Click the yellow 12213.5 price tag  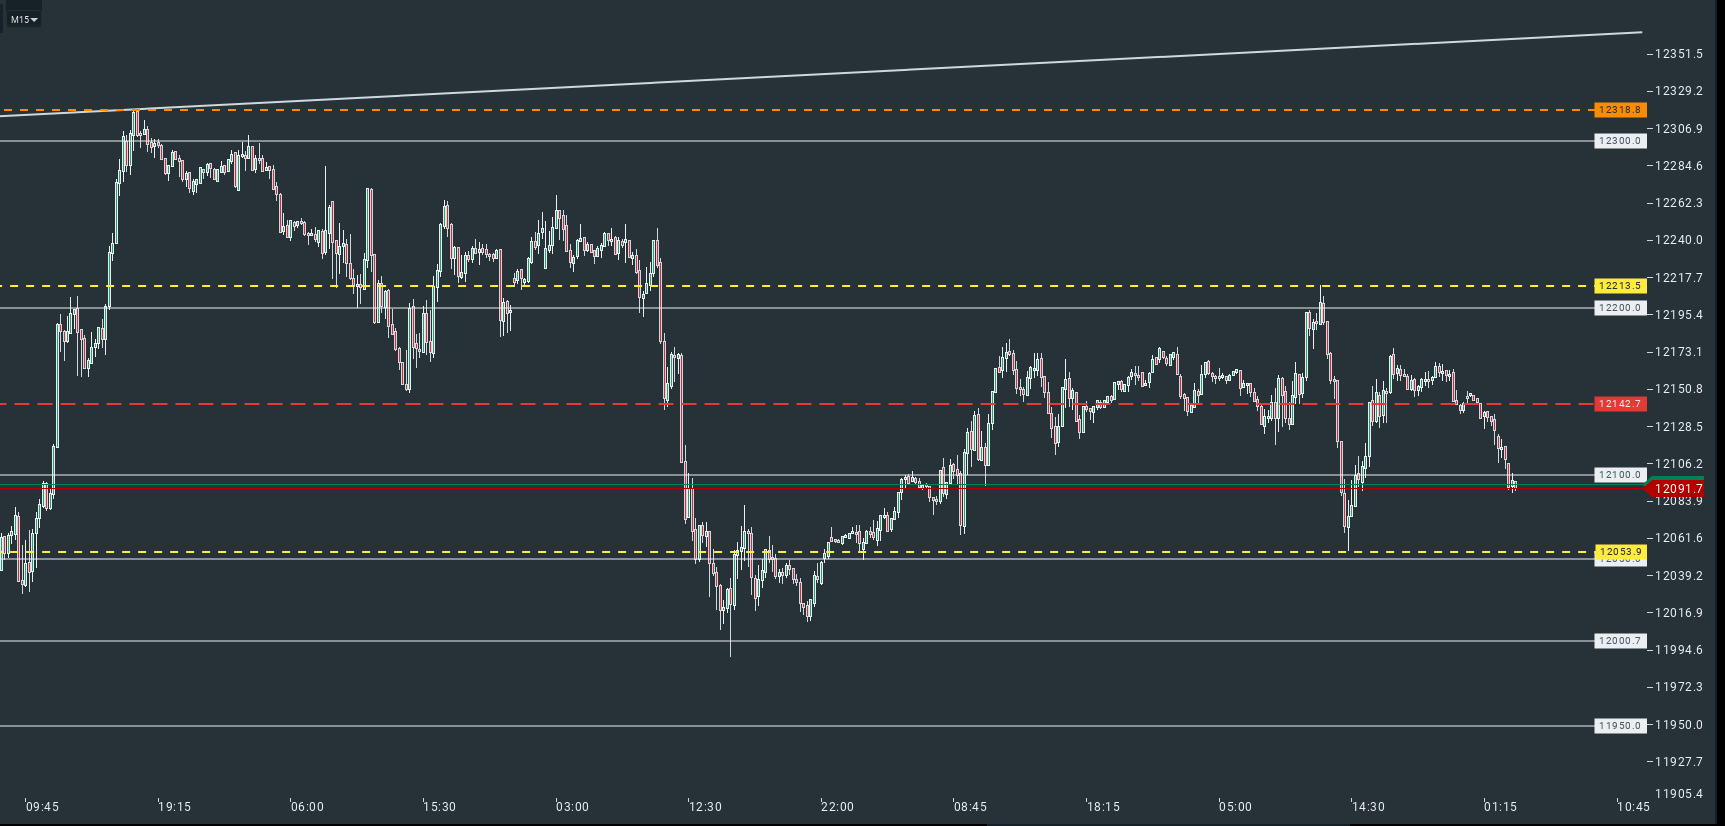coord(1619,286)
